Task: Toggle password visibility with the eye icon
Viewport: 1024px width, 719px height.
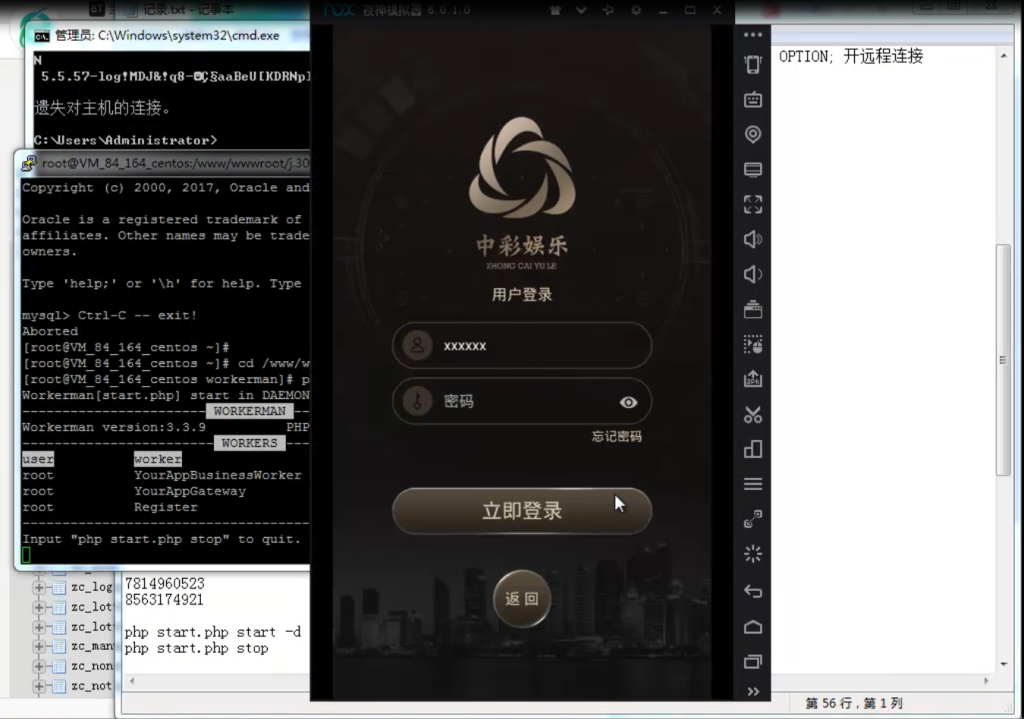Action: coord(628,402)
